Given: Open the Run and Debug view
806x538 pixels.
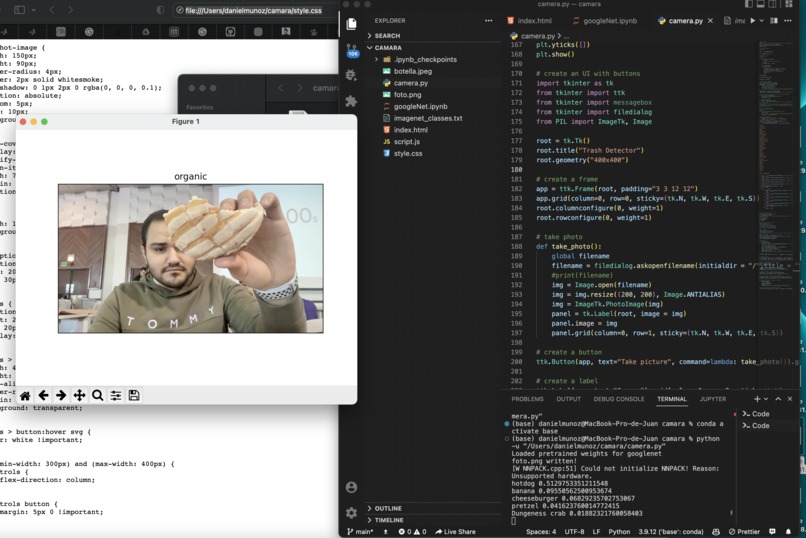Looking at the screenshot, I should click(352, 75).
